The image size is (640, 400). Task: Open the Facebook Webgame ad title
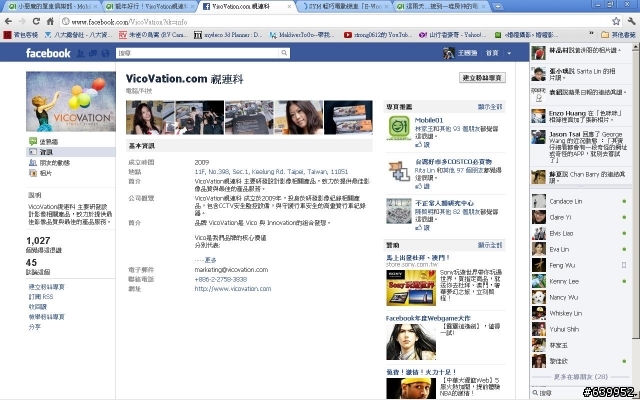(428, 318)
